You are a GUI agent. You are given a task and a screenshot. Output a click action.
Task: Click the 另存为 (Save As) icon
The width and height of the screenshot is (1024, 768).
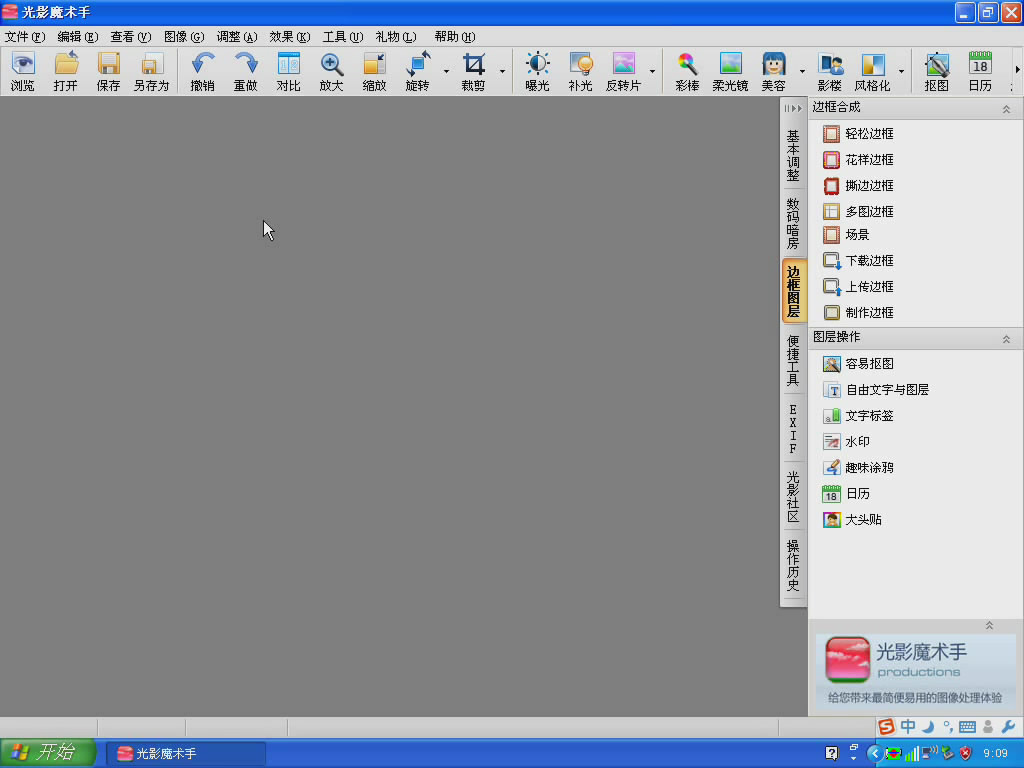152,71
